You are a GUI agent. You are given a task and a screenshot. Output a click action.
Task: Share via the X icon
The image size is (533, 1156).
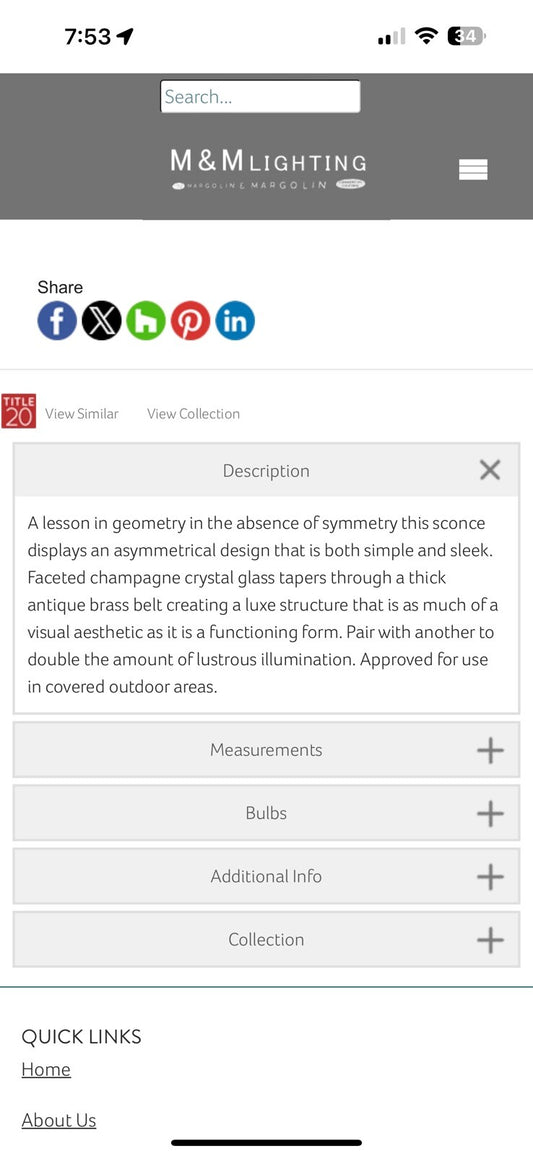[x=102, y=321]
